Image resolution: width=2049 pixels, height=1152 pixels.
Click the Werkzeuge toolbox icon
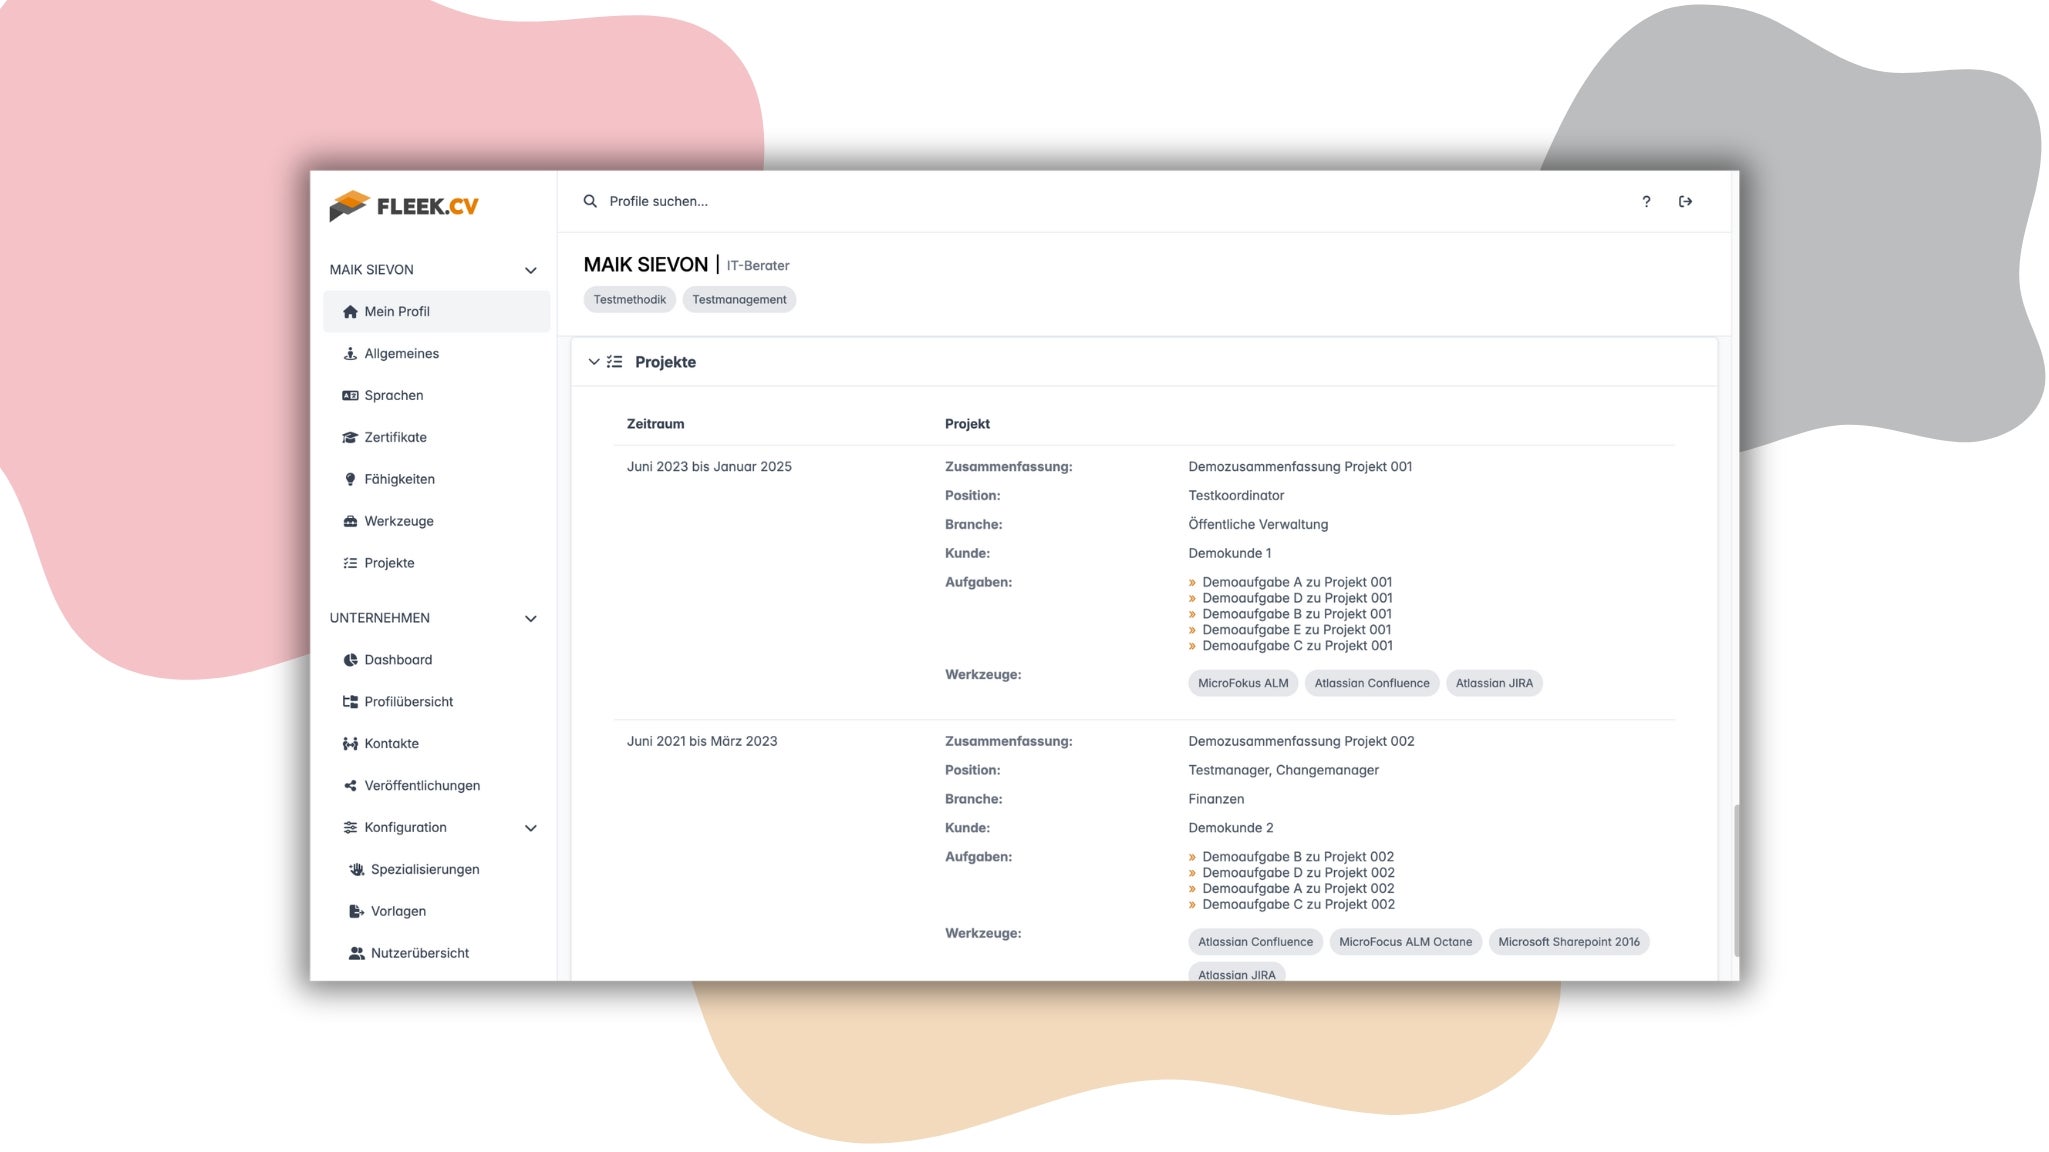pos(350,522)
